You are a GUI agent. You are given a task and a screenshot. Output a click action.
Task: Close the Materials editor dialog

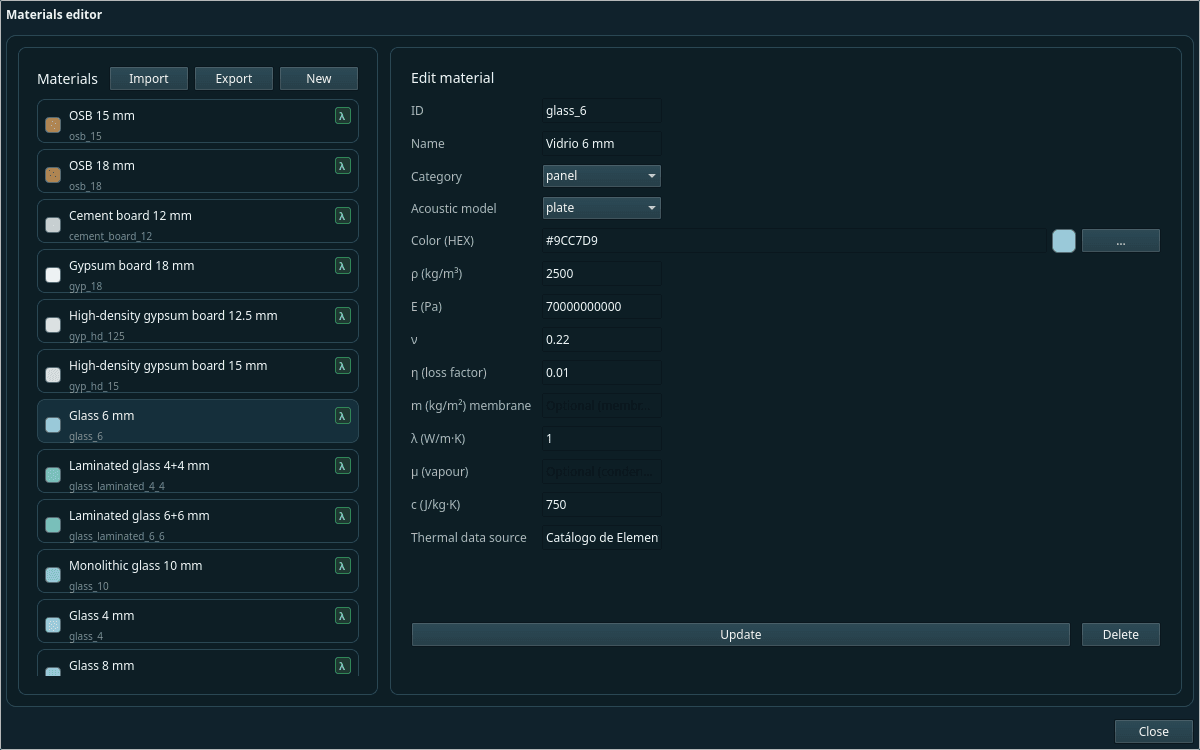coord(1154,732)
